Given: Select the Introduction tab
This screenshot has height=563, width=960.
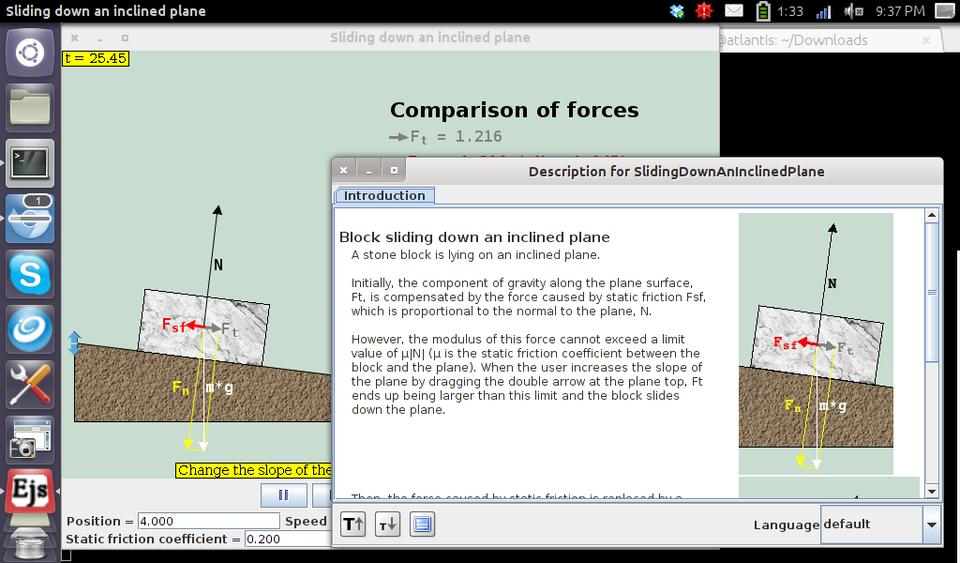Looking at the screenshot, I should pyautogui.click(x=384, y=196).
